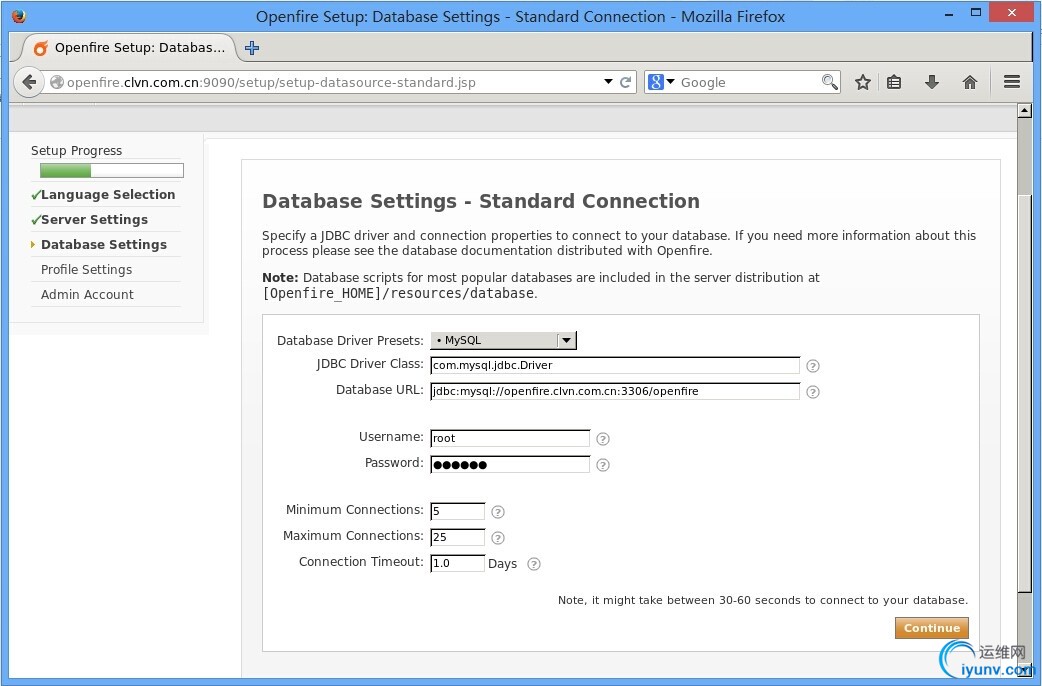
Task: Maximize the Firefox window
Action: [976, 13]
